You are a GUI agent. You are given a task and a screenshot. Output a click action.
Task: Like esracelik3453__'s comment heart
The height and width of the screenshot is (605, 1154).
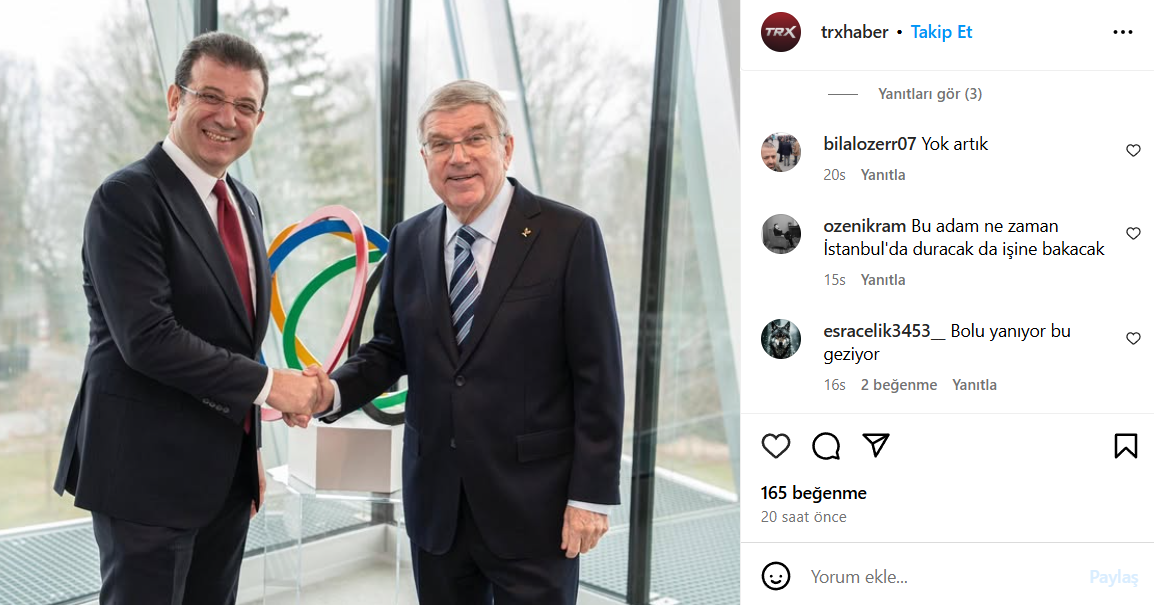[1133, 339]
